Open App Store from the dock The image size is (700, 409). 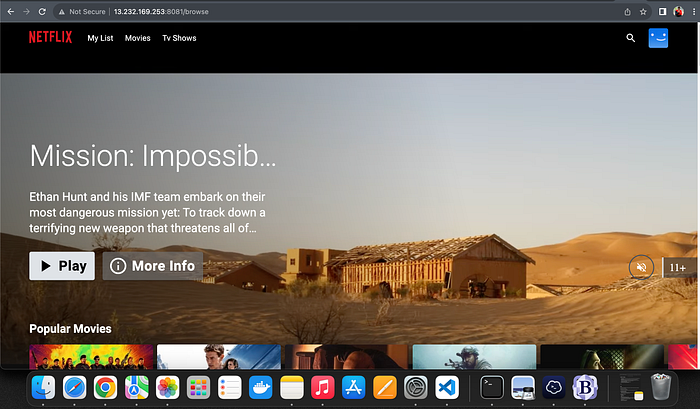[x=354, y=387]
